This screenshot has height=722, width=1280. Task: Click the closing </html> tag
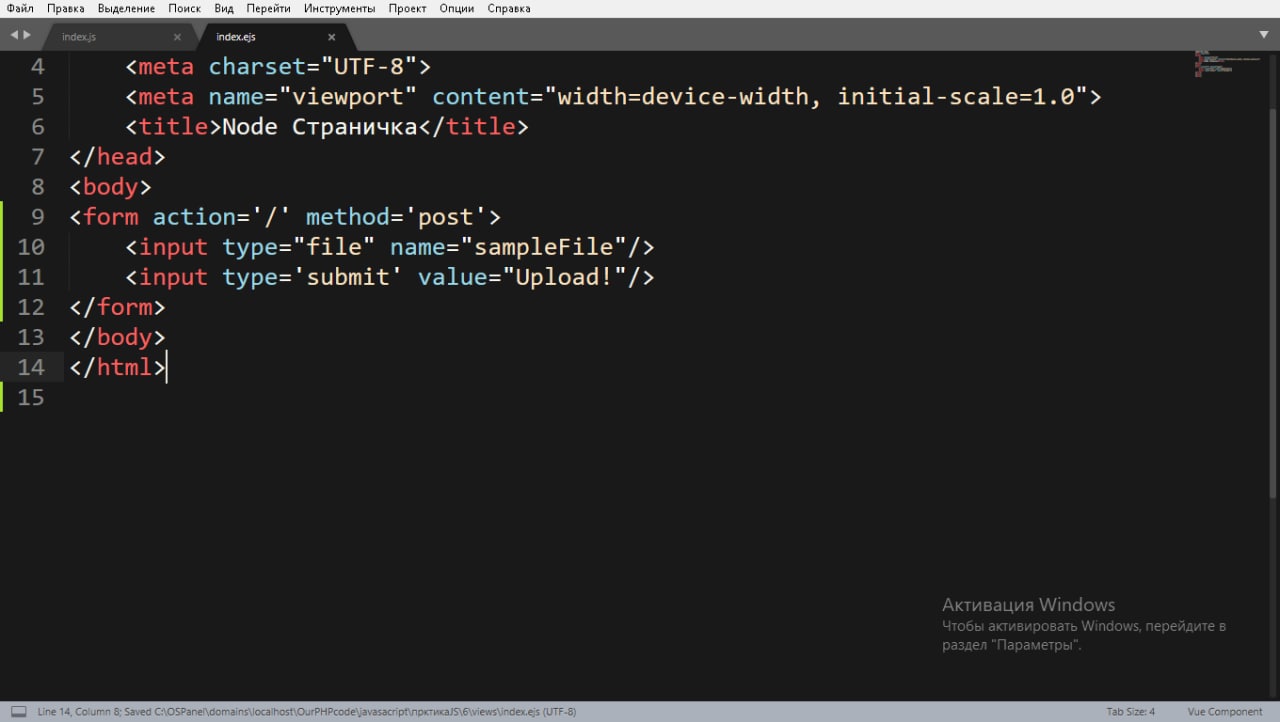point(117,367)
